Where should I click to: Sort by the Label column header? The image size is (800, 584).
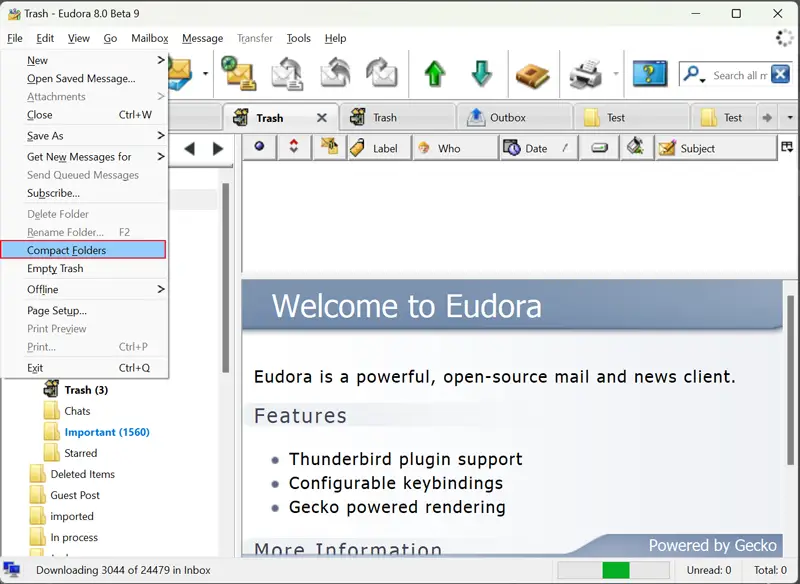point(379,148)
